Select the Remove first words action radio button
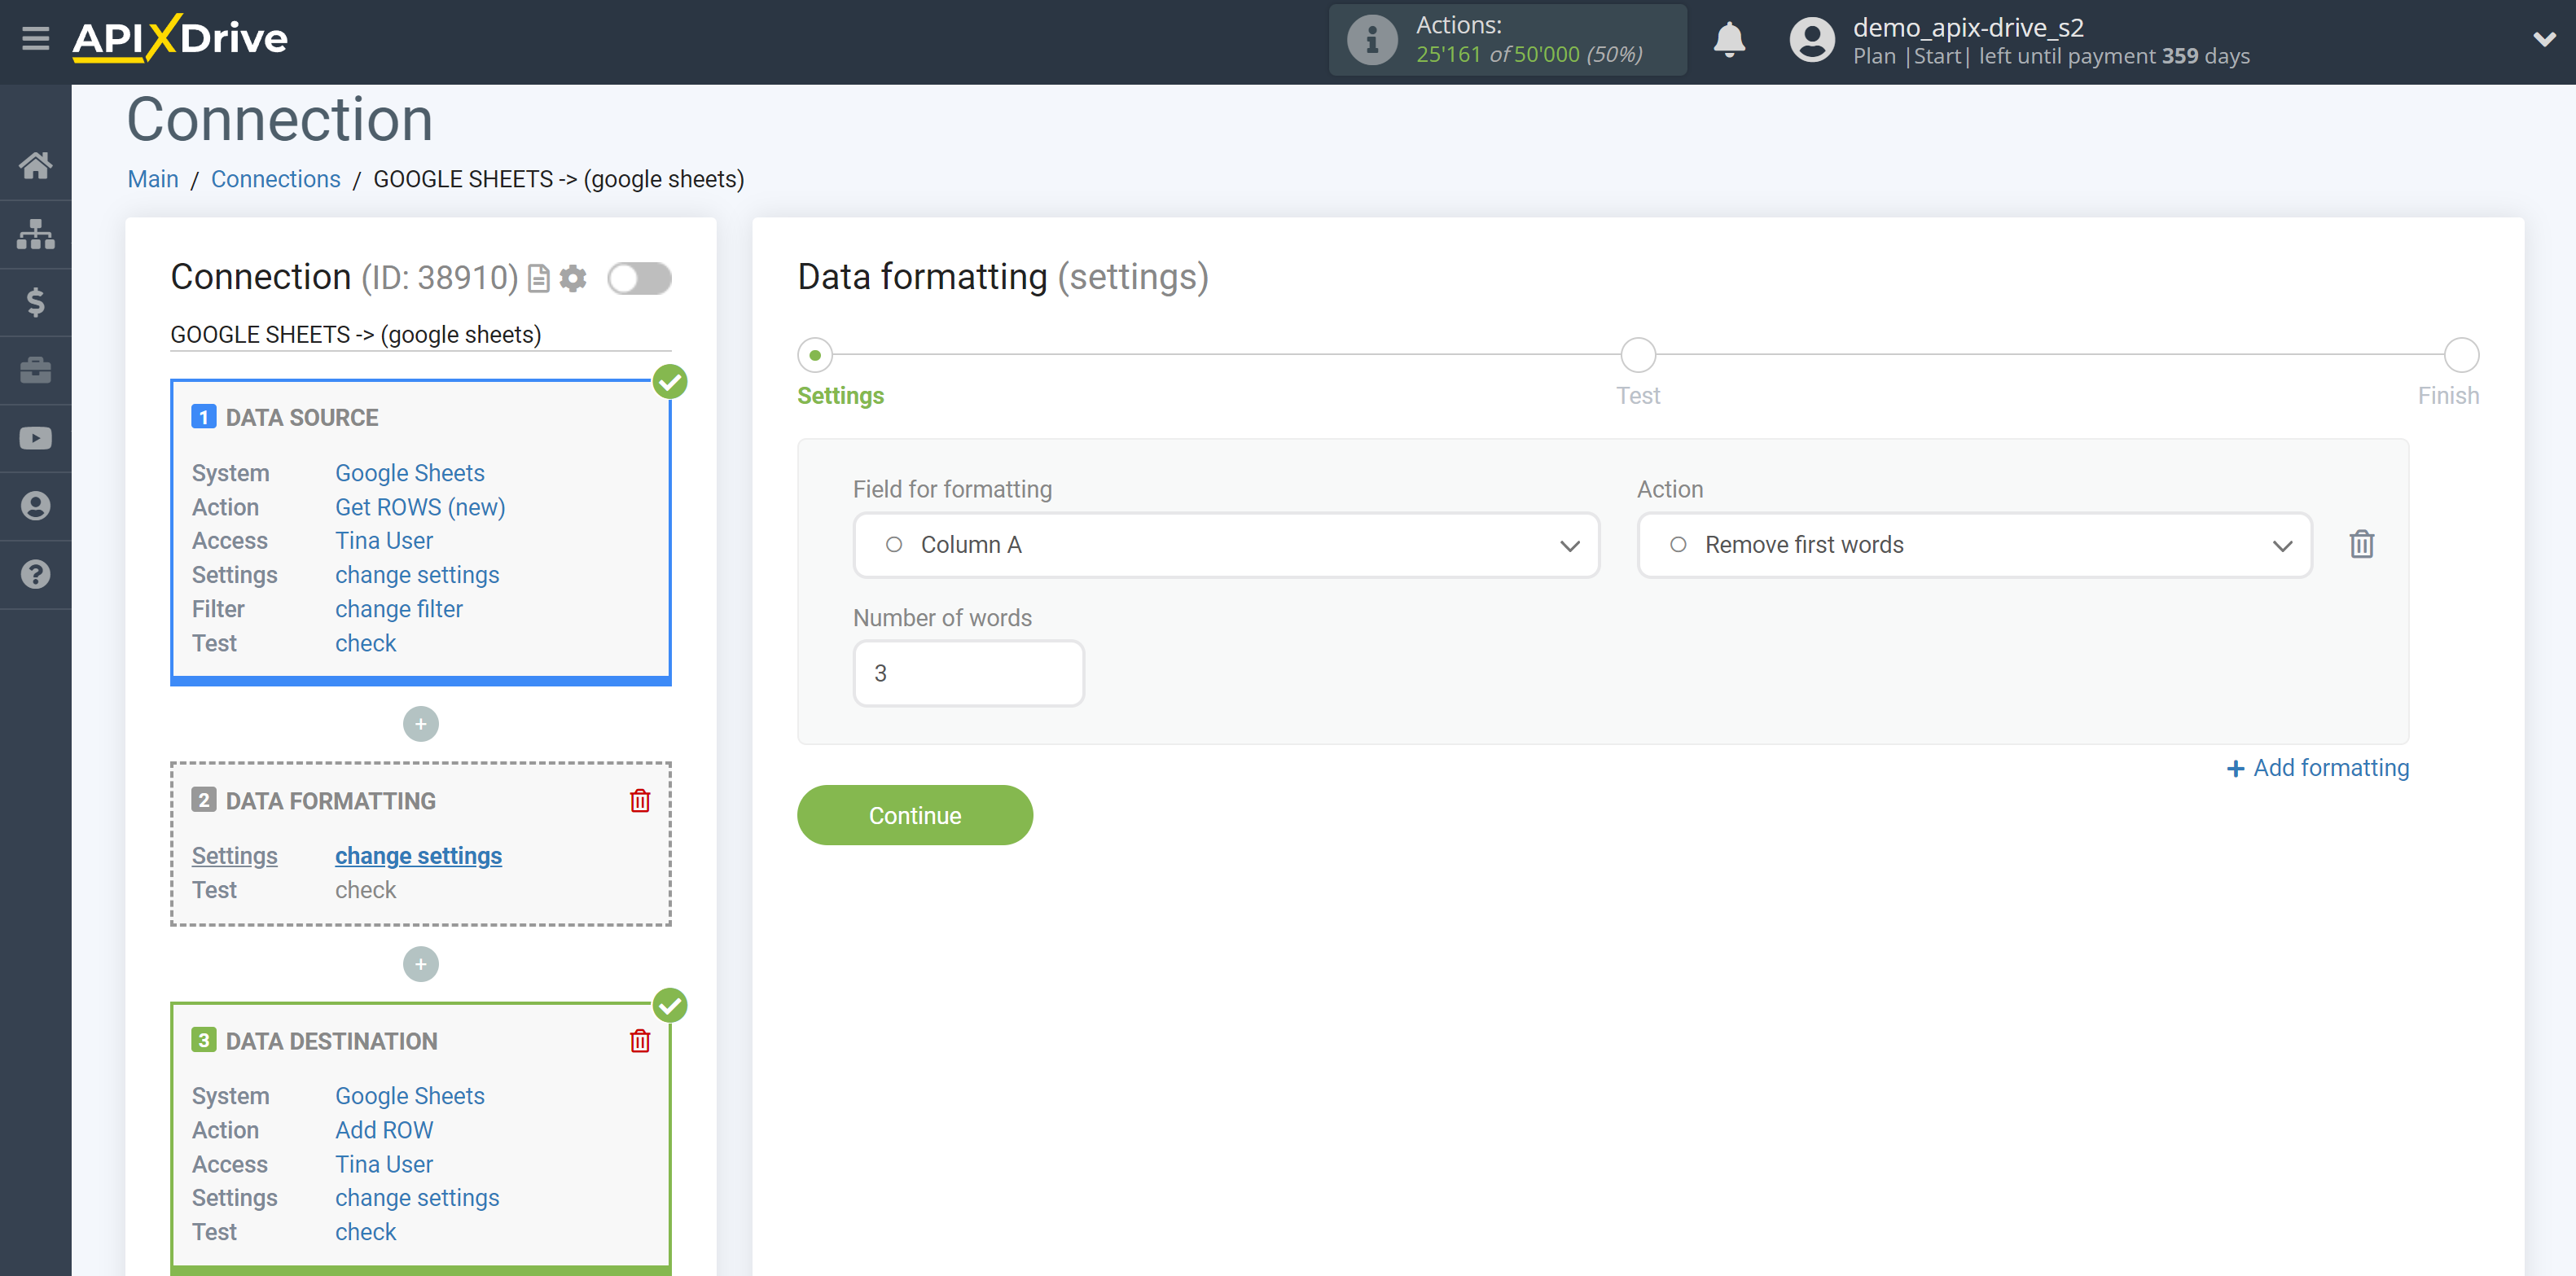 (x=1679, y=546)
